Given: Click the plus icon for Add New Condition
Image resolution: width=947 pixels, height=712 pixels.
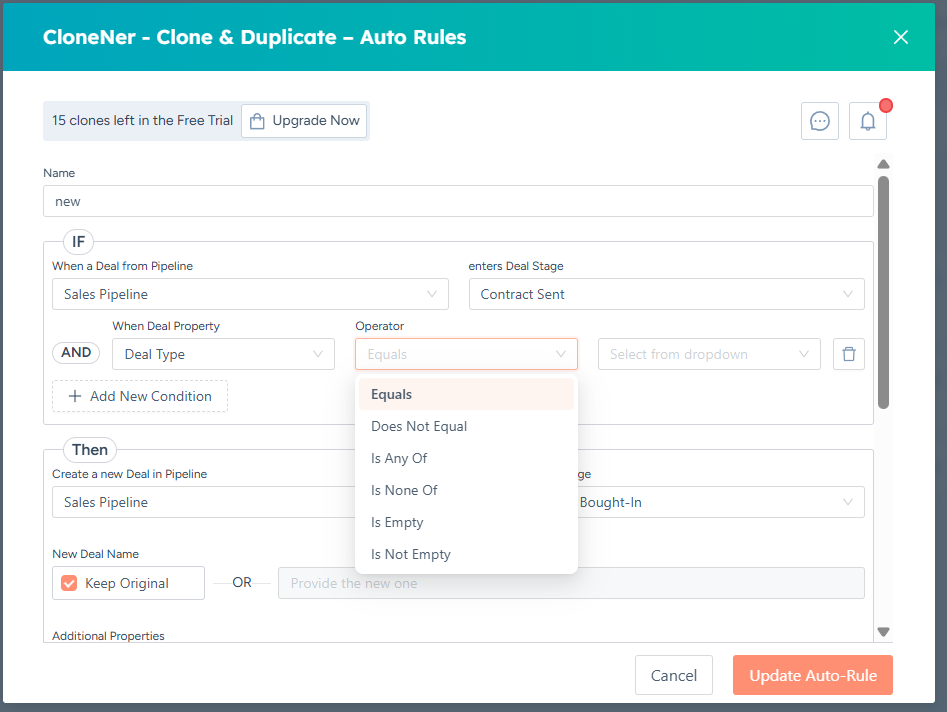Looking at the screenshot, I should pos(75,396).
